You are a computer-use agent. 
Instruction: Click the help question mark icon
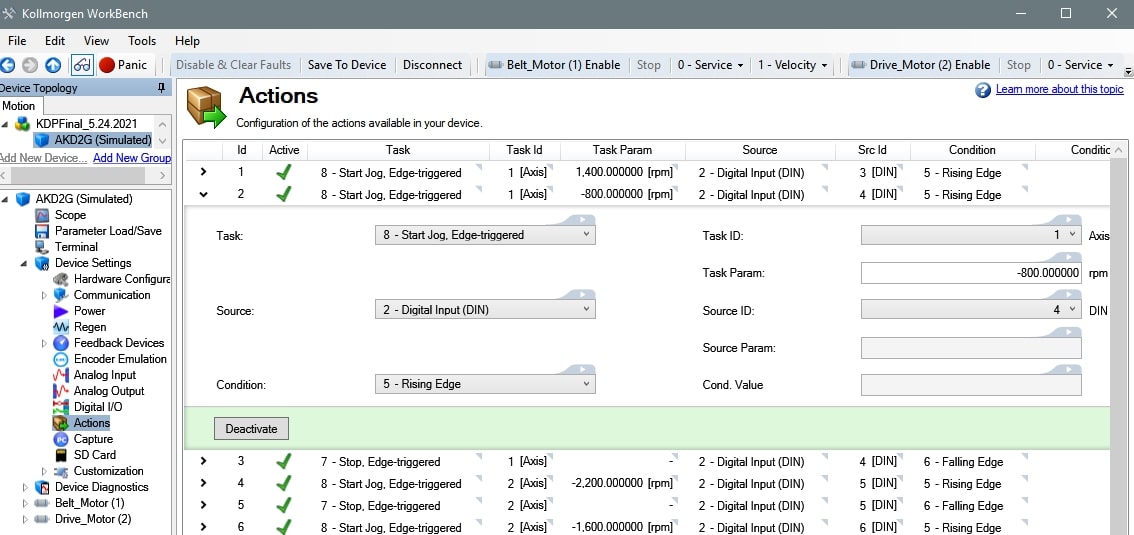pyautogui.click(x=983, y=90)
